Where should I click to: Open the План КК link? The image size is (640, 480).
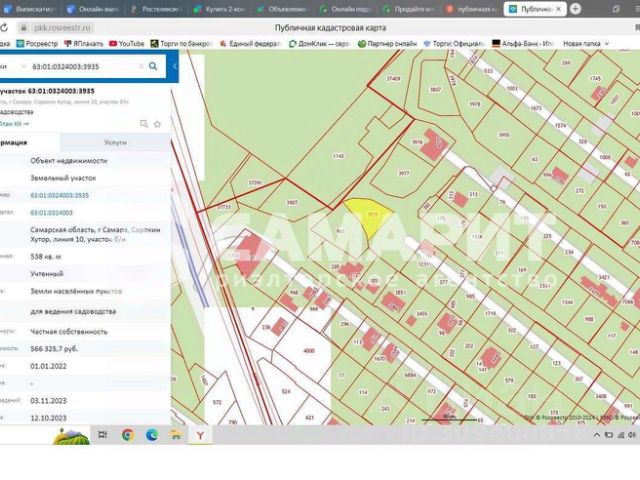[x=15, y=124]
